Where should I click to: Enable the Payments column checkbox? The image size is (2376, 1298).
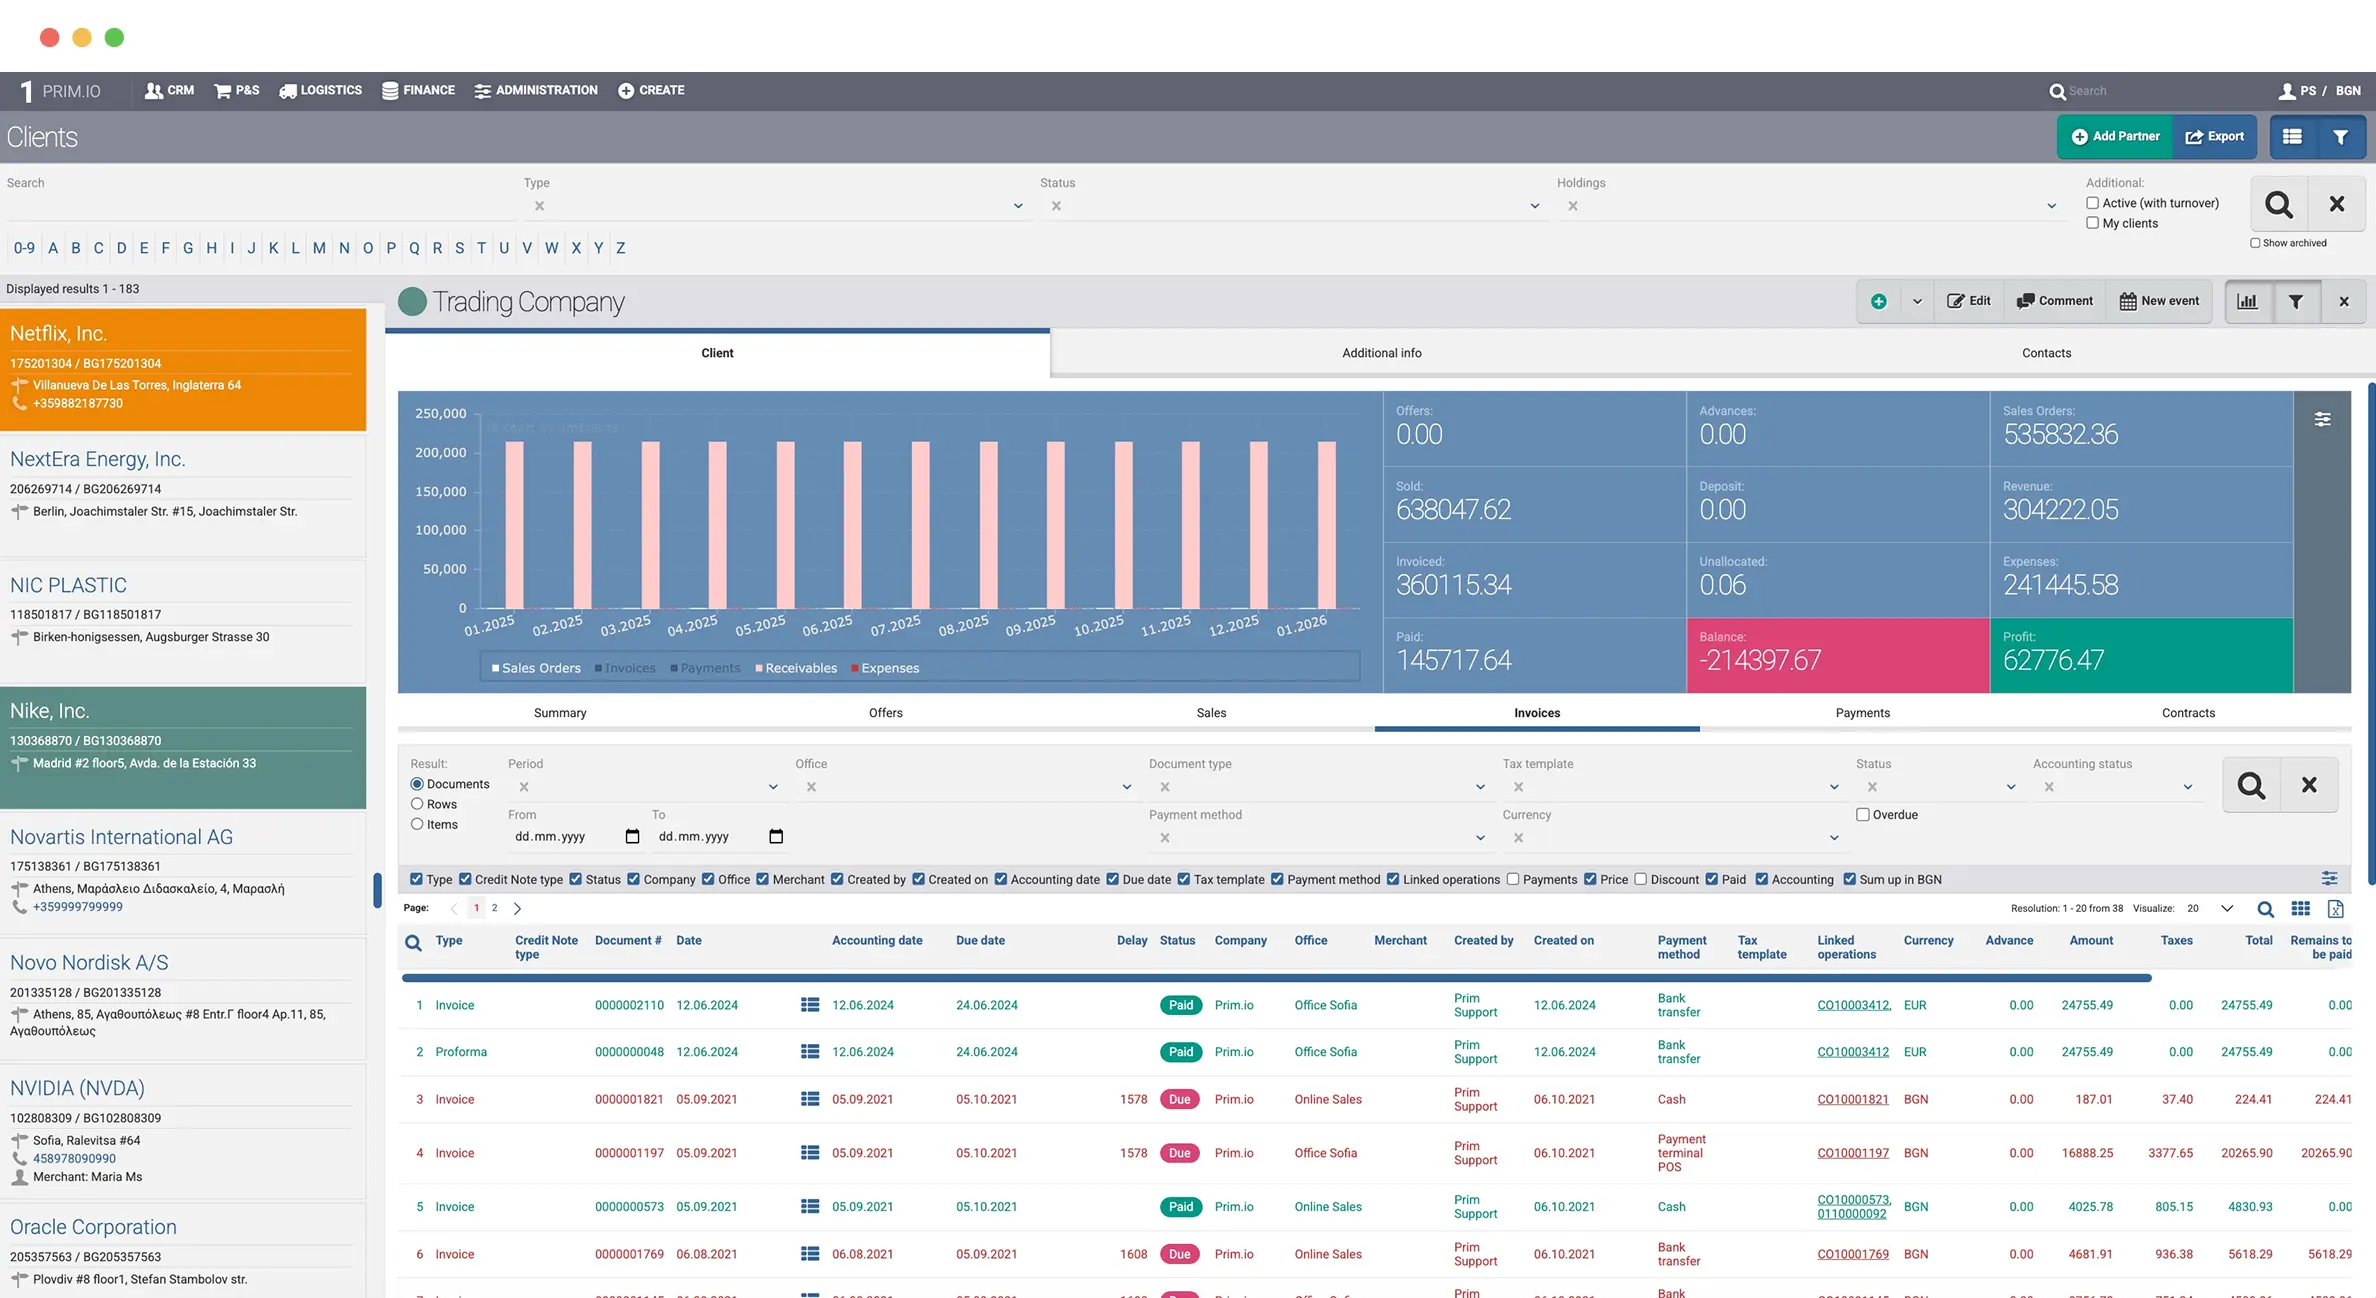pyautogui.click(x=1513, y=879)
